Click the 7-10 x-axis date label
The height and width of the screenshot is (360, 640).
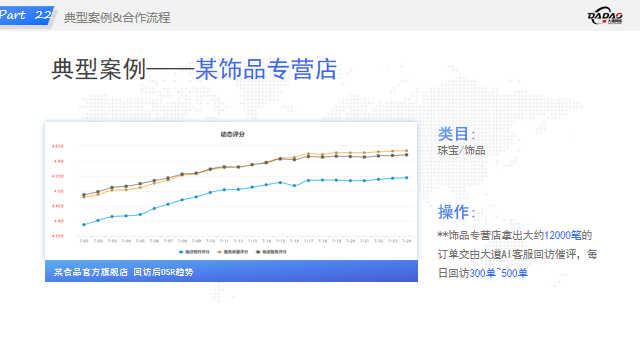click(210, 241)
